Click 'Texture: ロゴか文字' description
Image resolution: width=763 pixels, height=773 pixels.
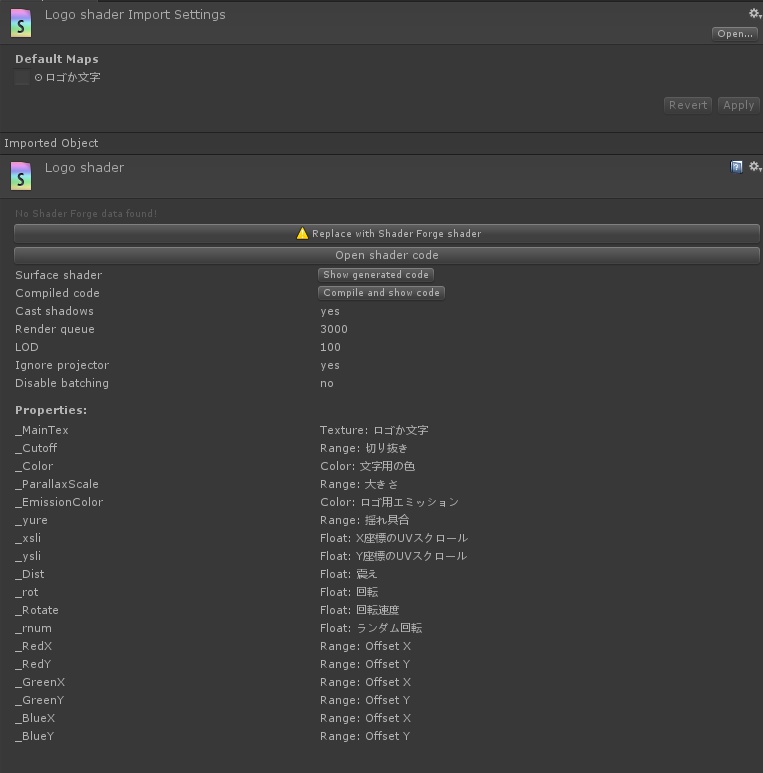pos(374,430)
